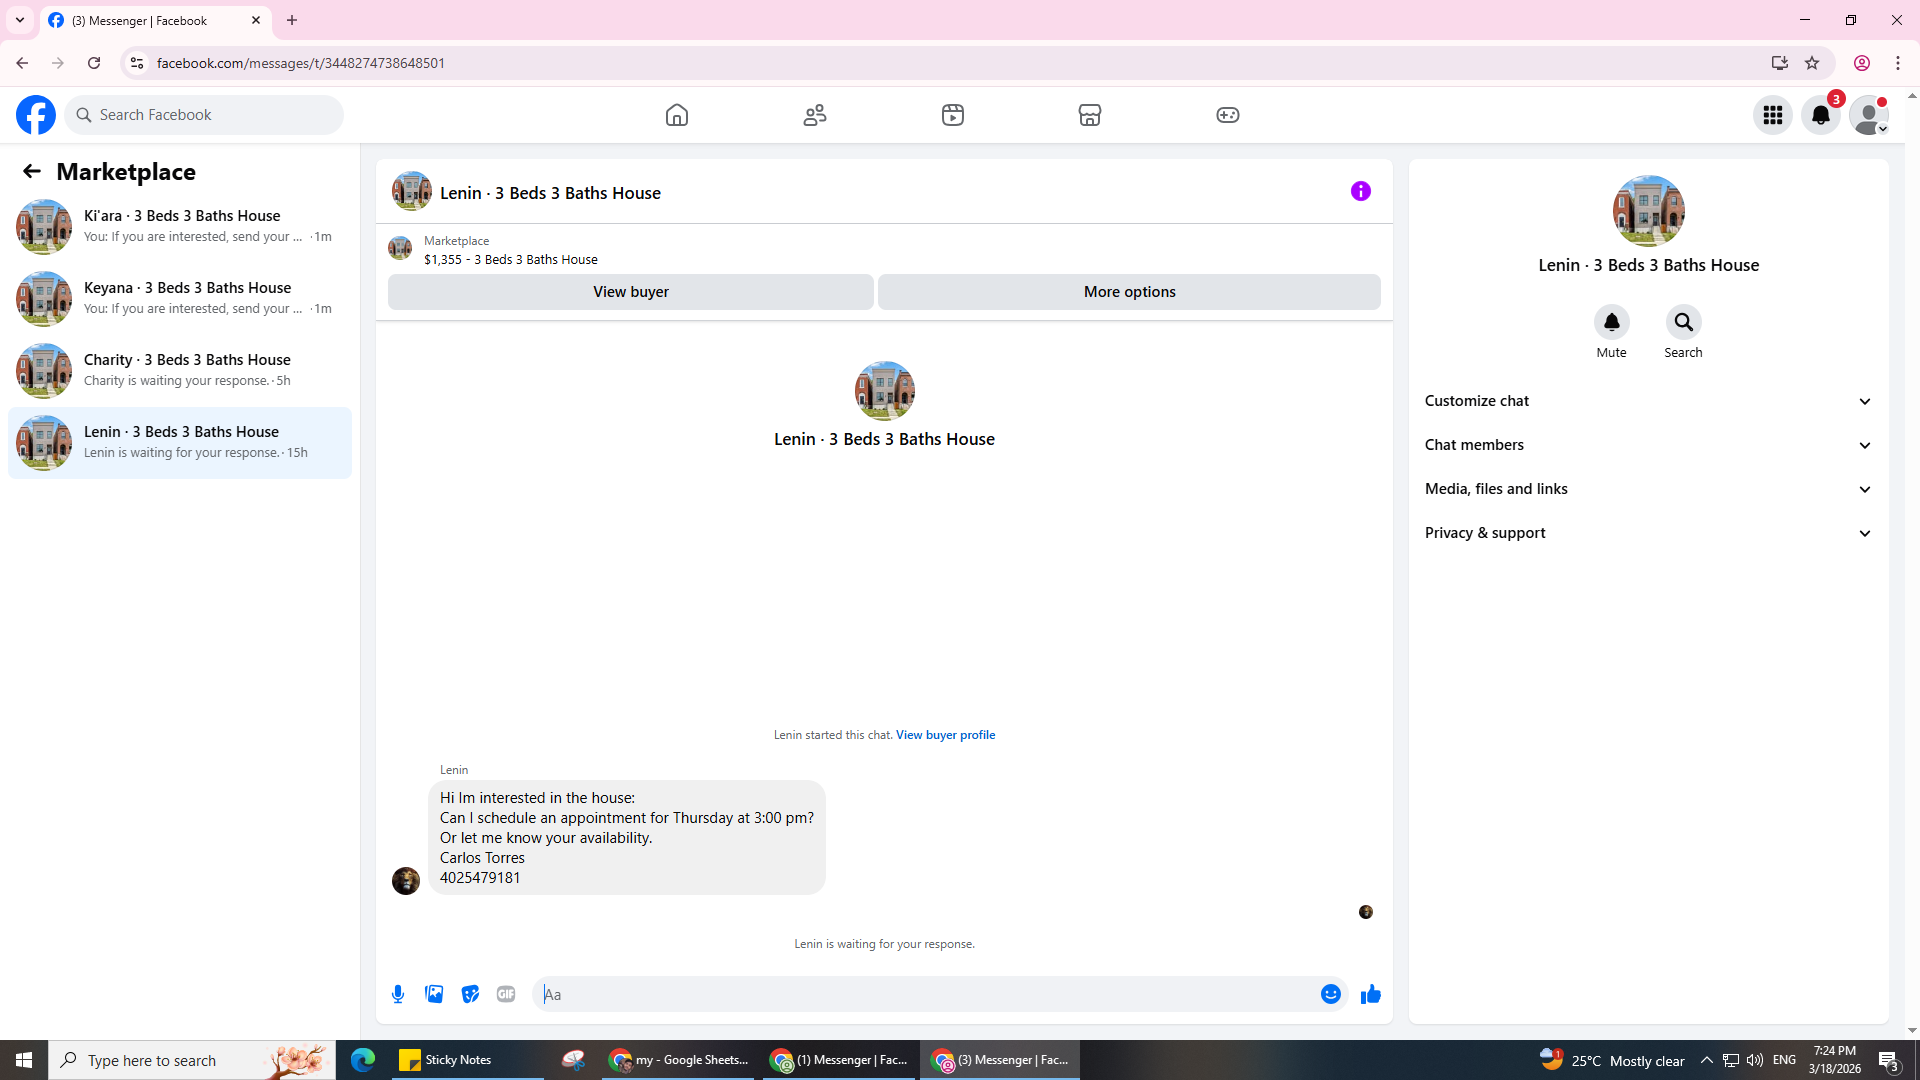
Task: Send a thumbs-up like
Action: click(x=1370, y=994)
